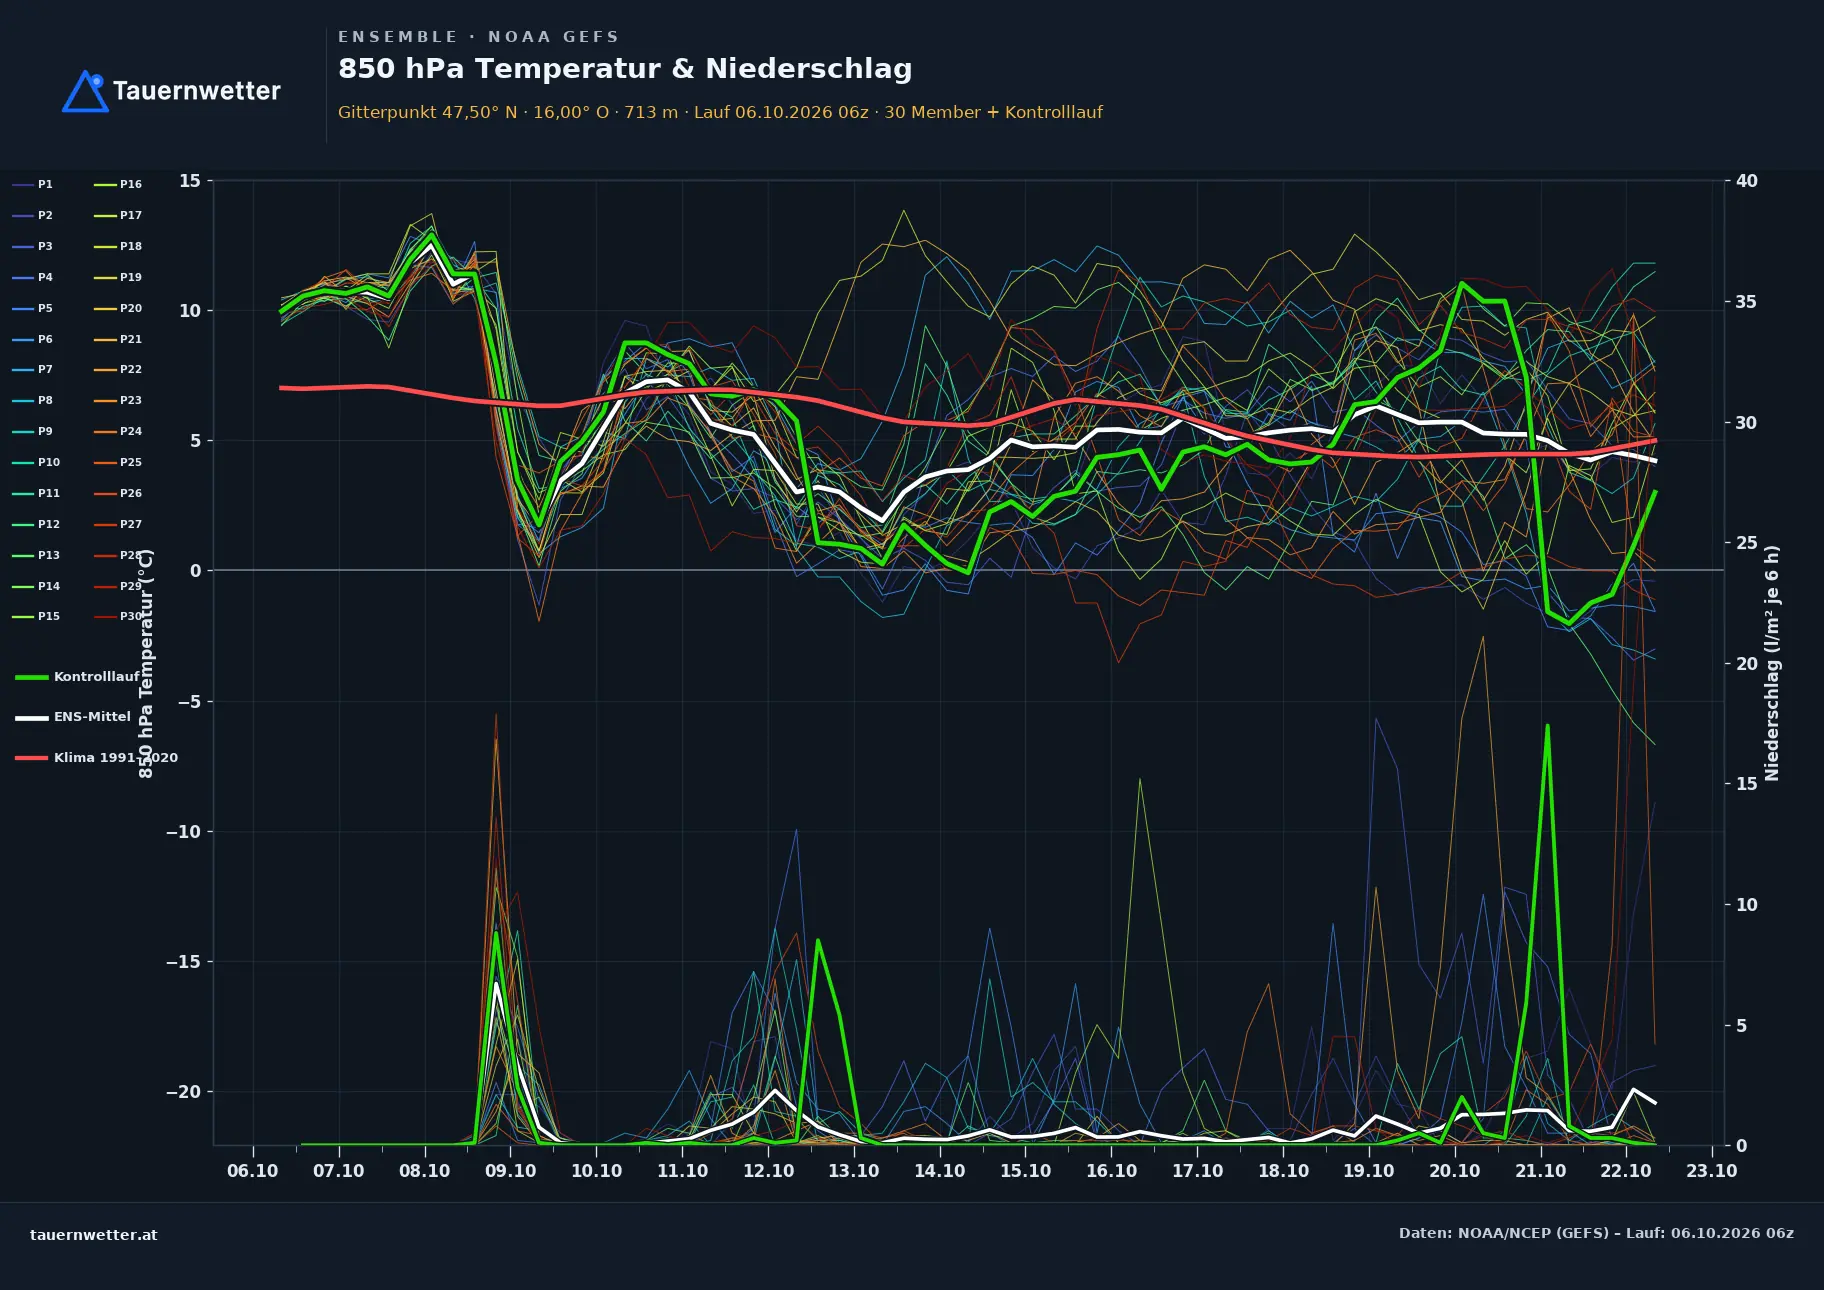Image resolution: width=1824 pixels, height=1290 pixels.
Task: Click legend entry P19
Action: (118, 277)
